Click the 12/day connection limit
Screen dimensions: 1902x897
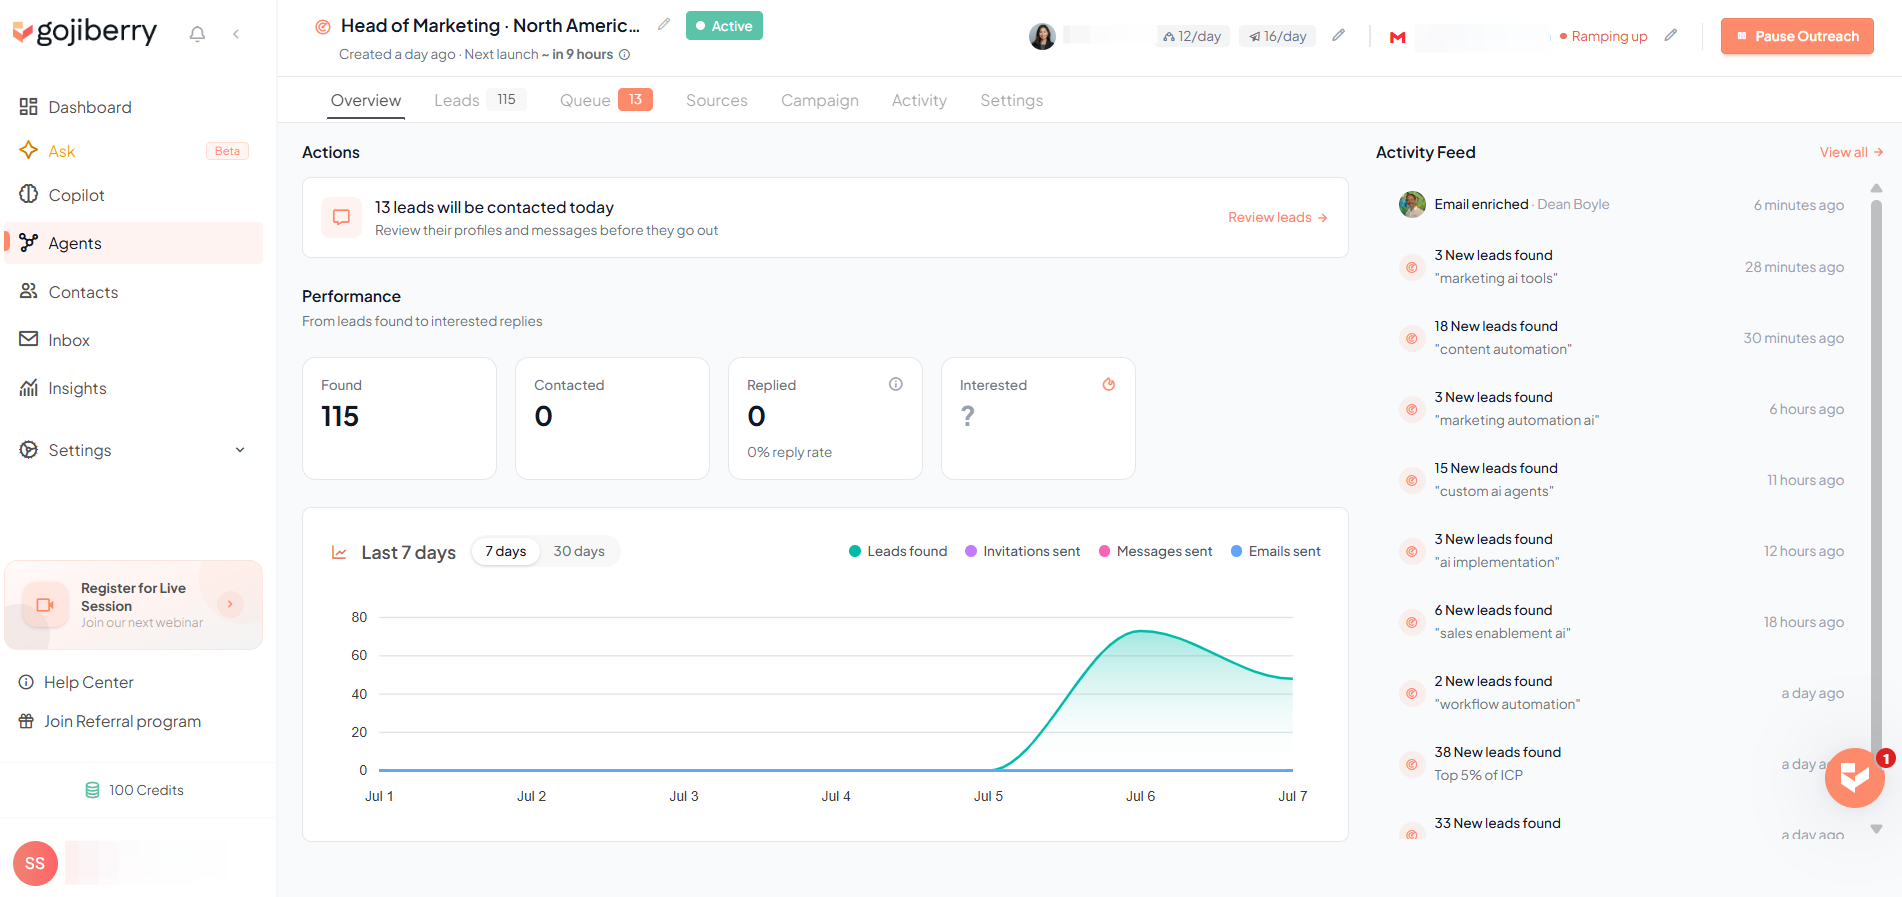1192,36
